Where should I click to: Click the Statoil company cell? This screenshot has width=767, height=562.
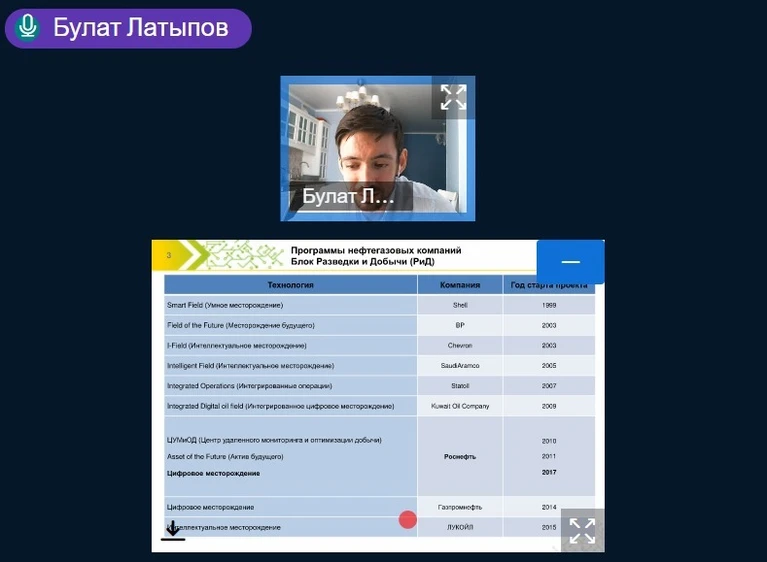coord(460,386)
